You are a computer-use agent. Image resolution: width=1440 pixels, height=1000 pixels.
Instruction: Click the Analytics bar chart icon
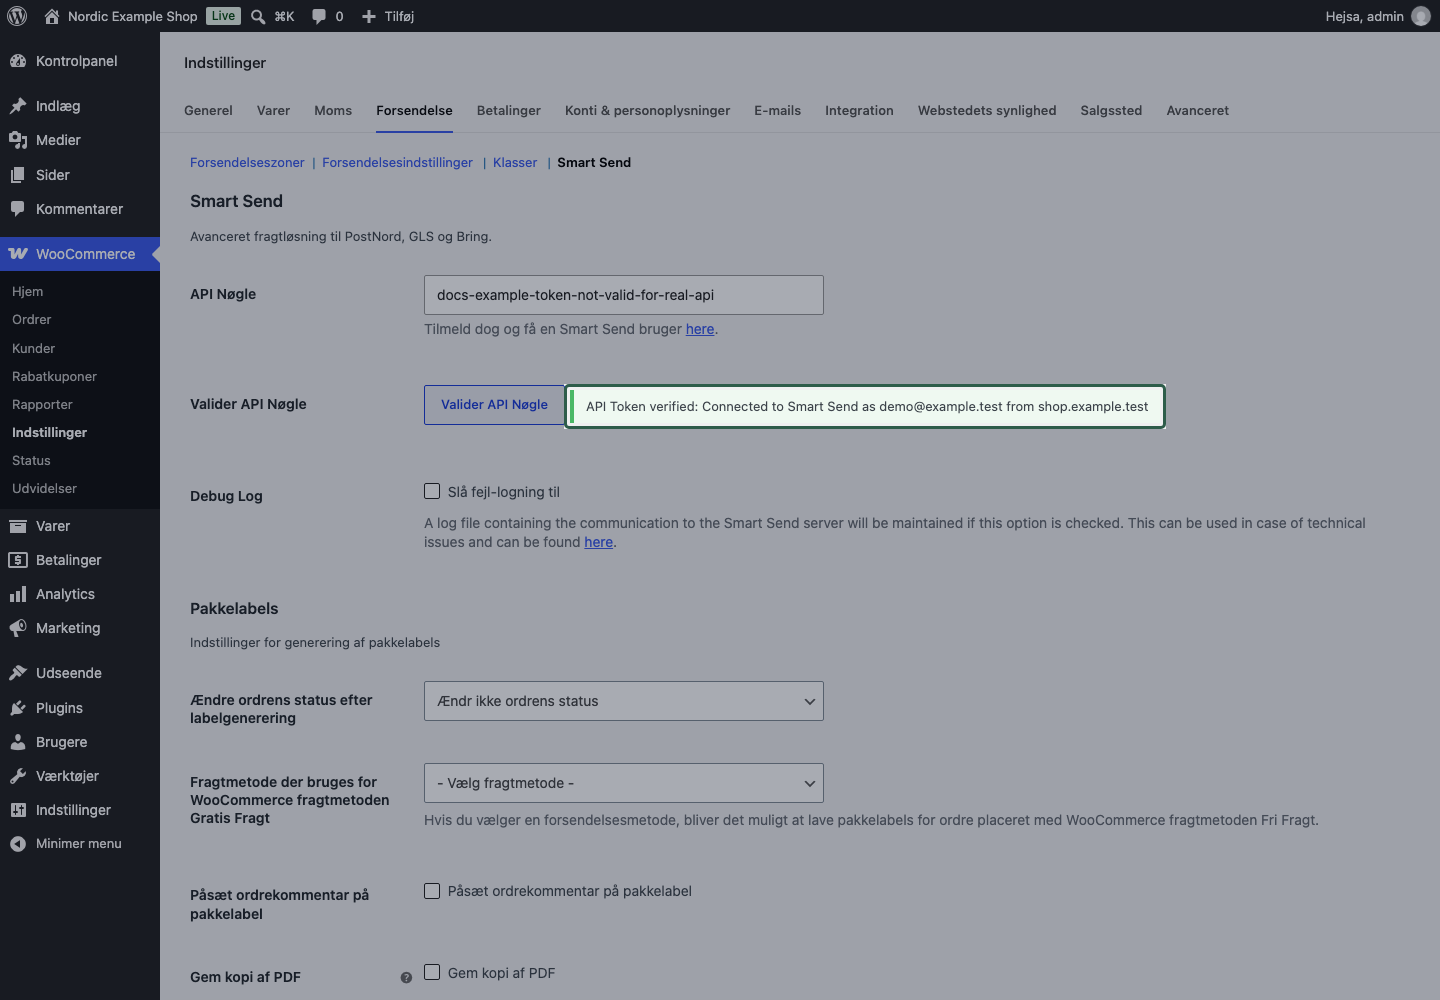click(18, 594)
